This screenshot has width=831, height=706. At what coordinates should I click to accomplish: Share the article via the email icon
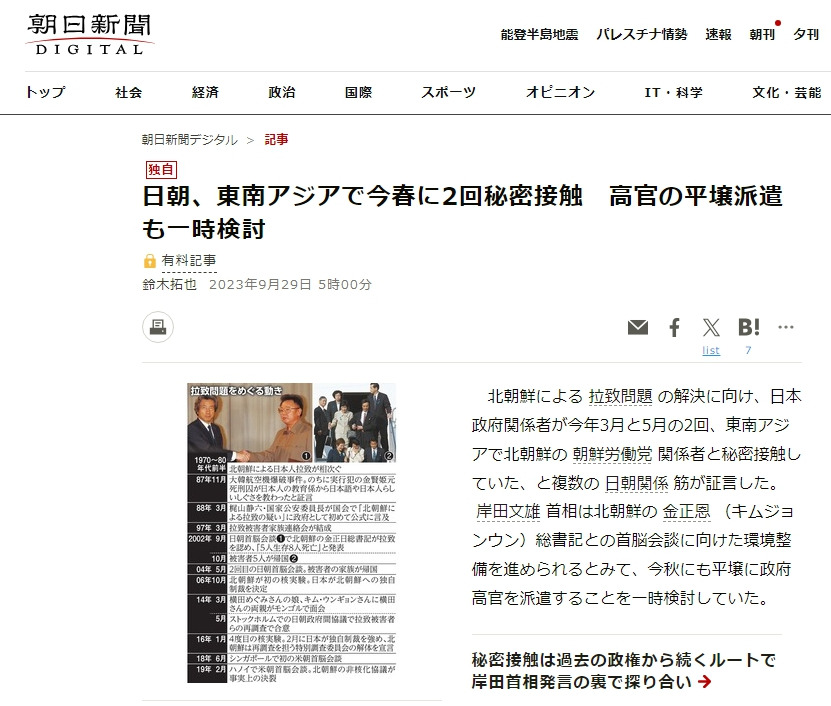click(638, 326)
